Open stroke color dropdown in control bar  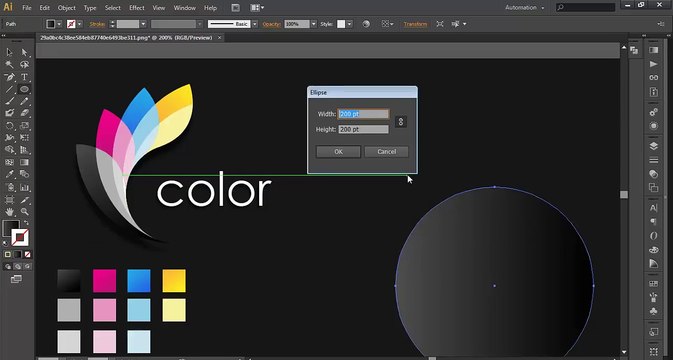[79, 24]
